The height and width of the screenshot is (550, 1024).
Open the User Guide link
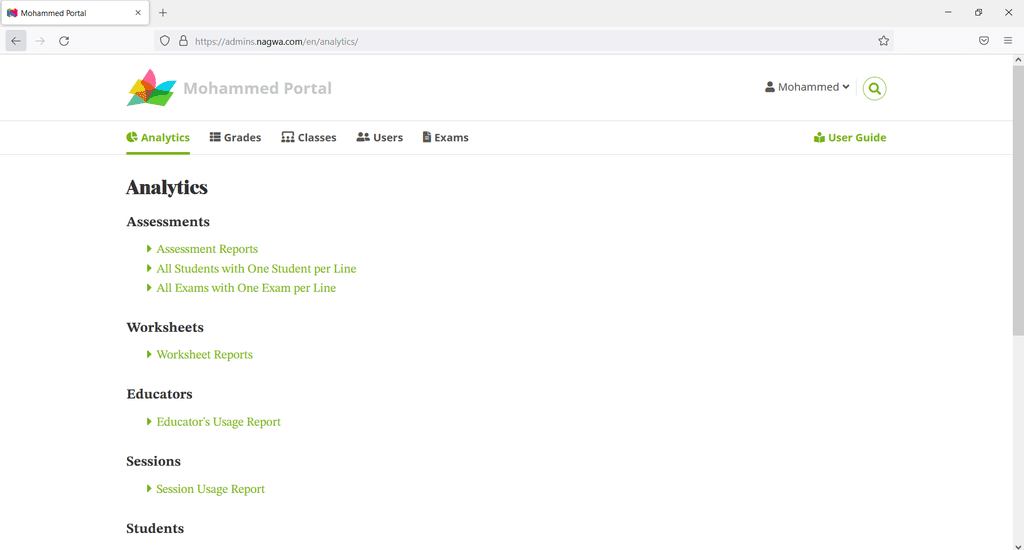tap(850, 138)
